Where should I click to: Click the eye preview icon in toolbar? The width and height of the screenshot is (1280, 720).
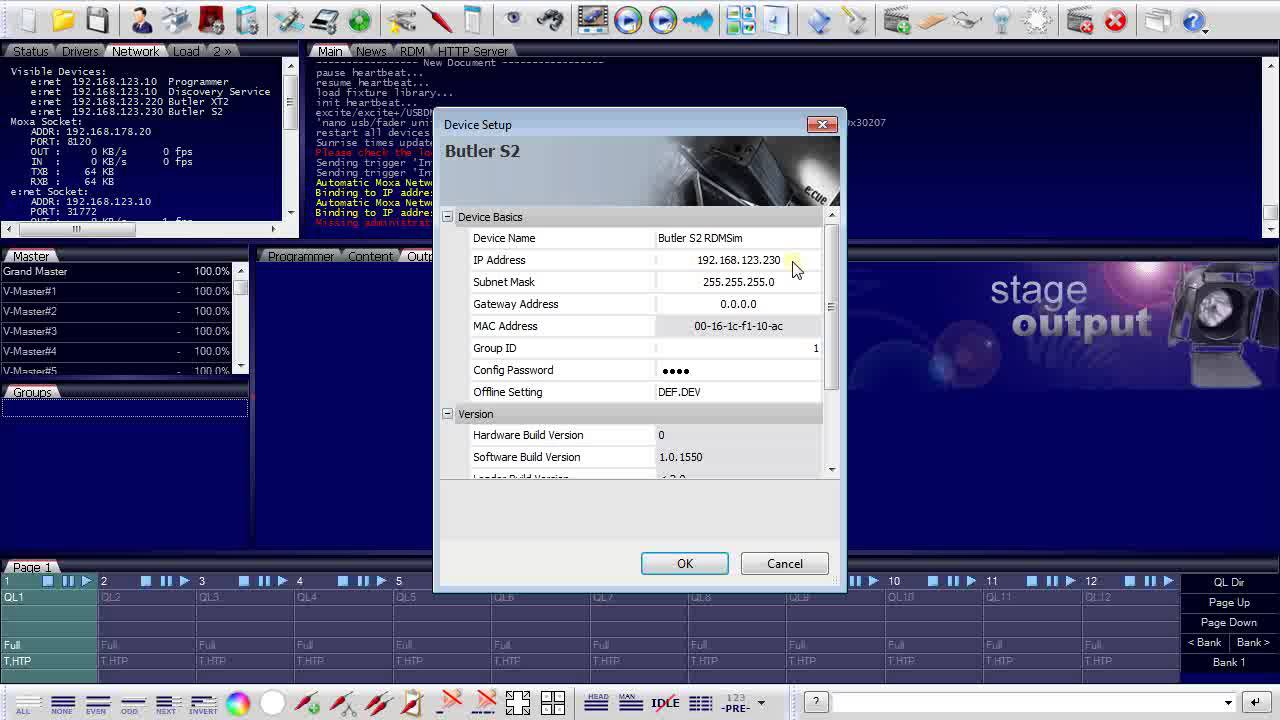pyautogui.click(x=514, y=19)
